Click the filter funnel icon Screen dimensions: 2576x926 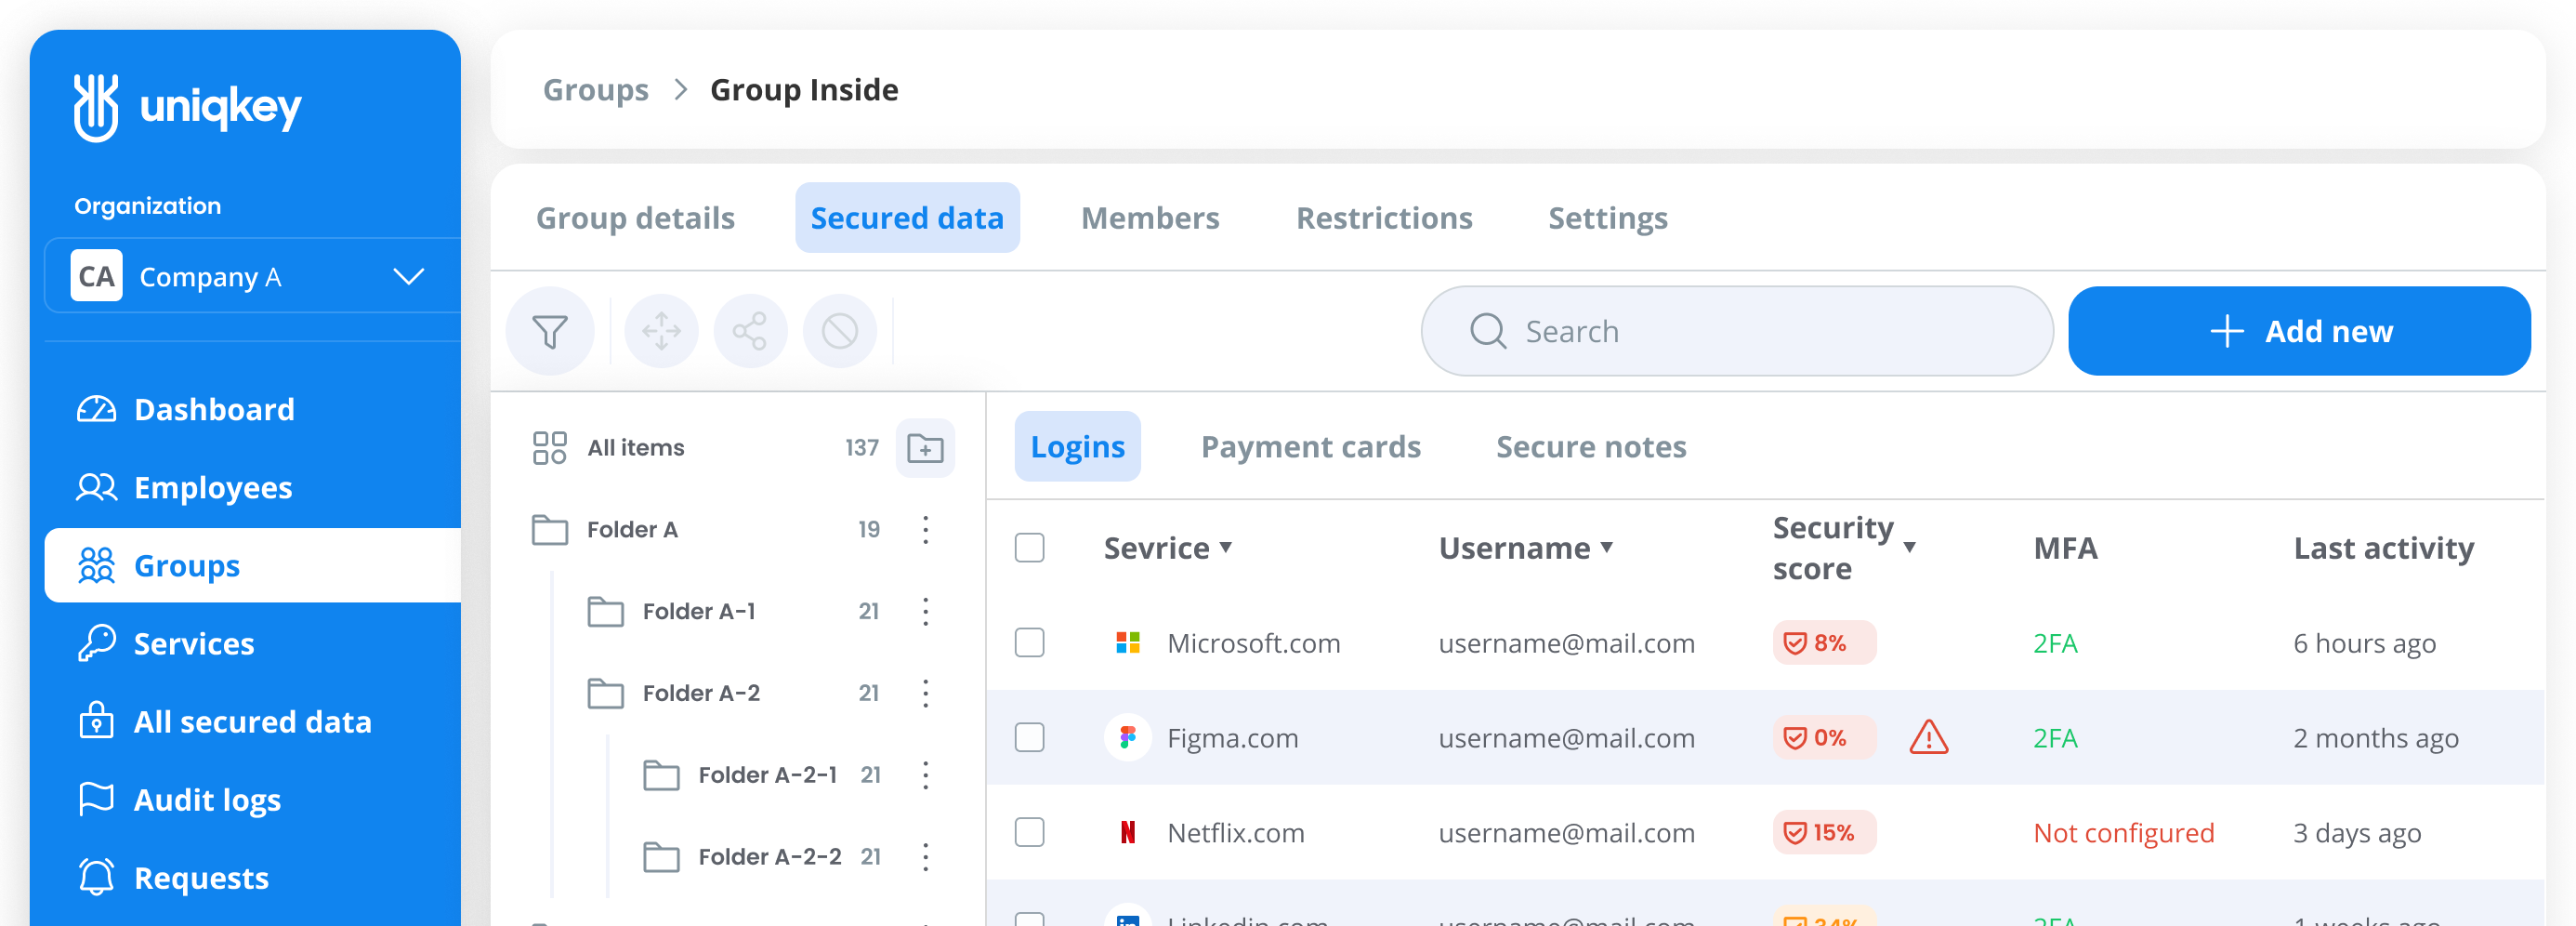click(x=549, y=331)
